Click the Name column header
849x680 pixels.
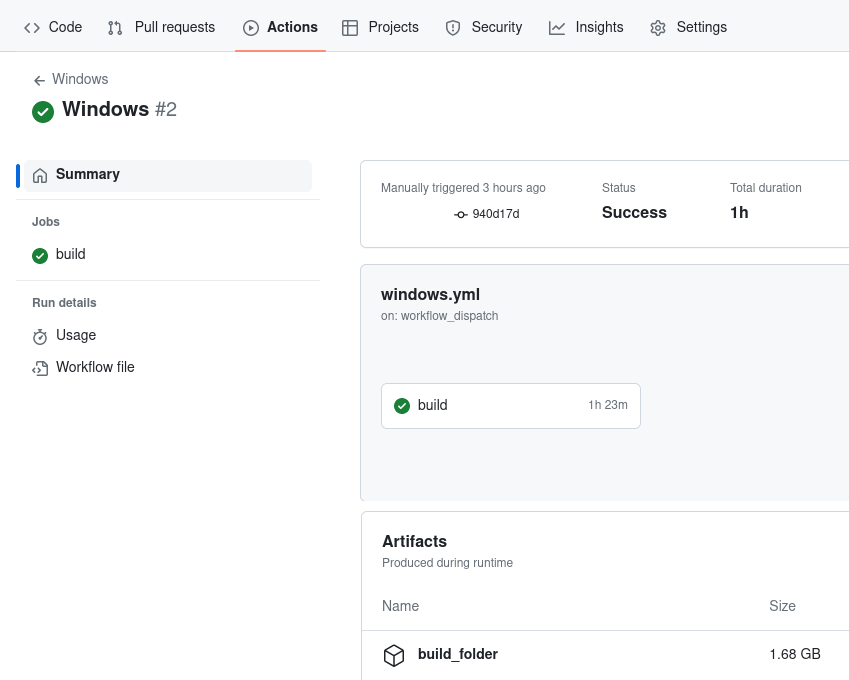400,606
